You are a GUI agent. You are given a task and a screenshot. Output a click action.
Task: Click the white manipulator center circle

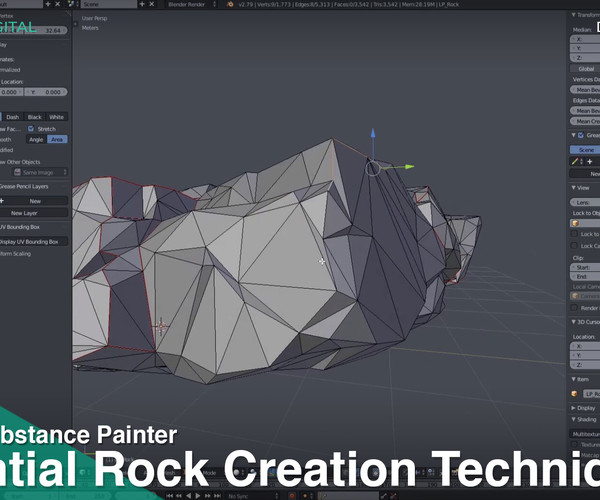click(373, 168)
